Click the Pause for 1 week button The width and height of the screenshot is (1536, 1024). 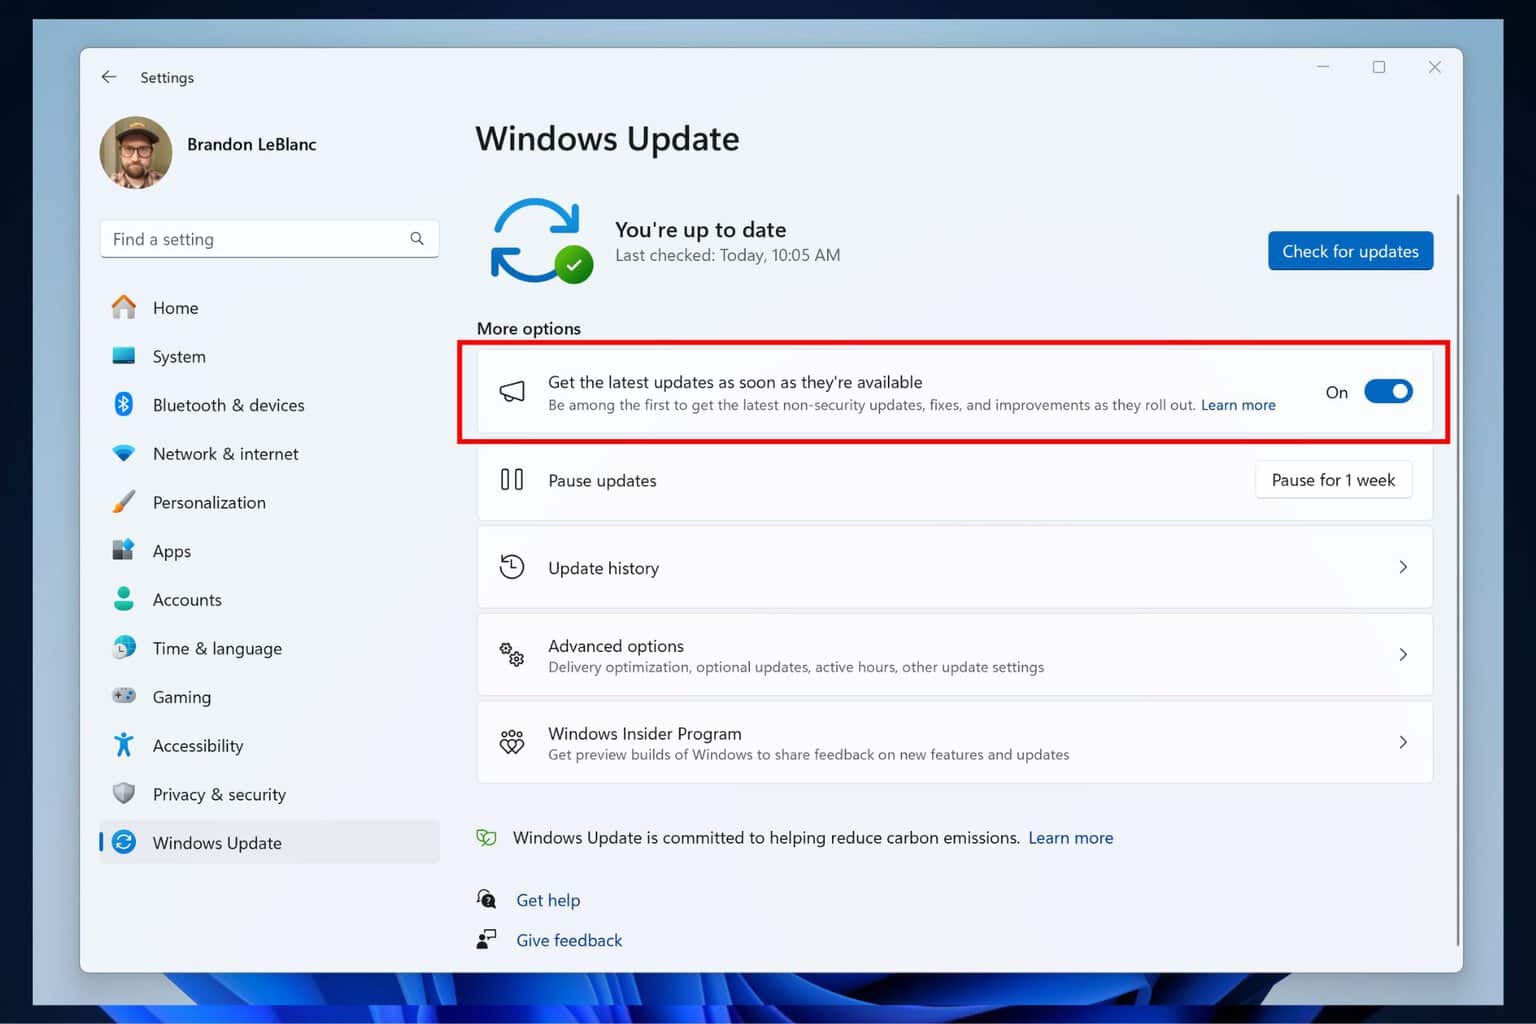click(1333, 480)
